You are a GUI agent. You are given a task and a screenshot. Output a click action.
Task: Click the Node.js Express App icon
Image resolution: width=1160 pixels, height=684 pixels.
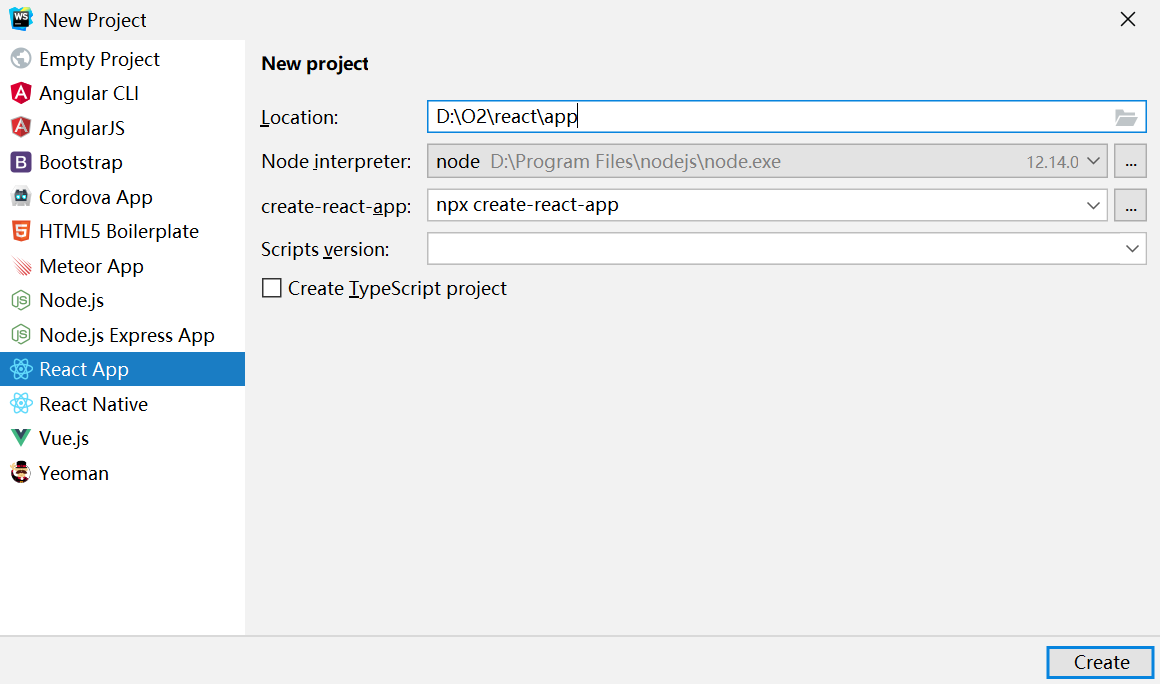[x=21, y=335]
